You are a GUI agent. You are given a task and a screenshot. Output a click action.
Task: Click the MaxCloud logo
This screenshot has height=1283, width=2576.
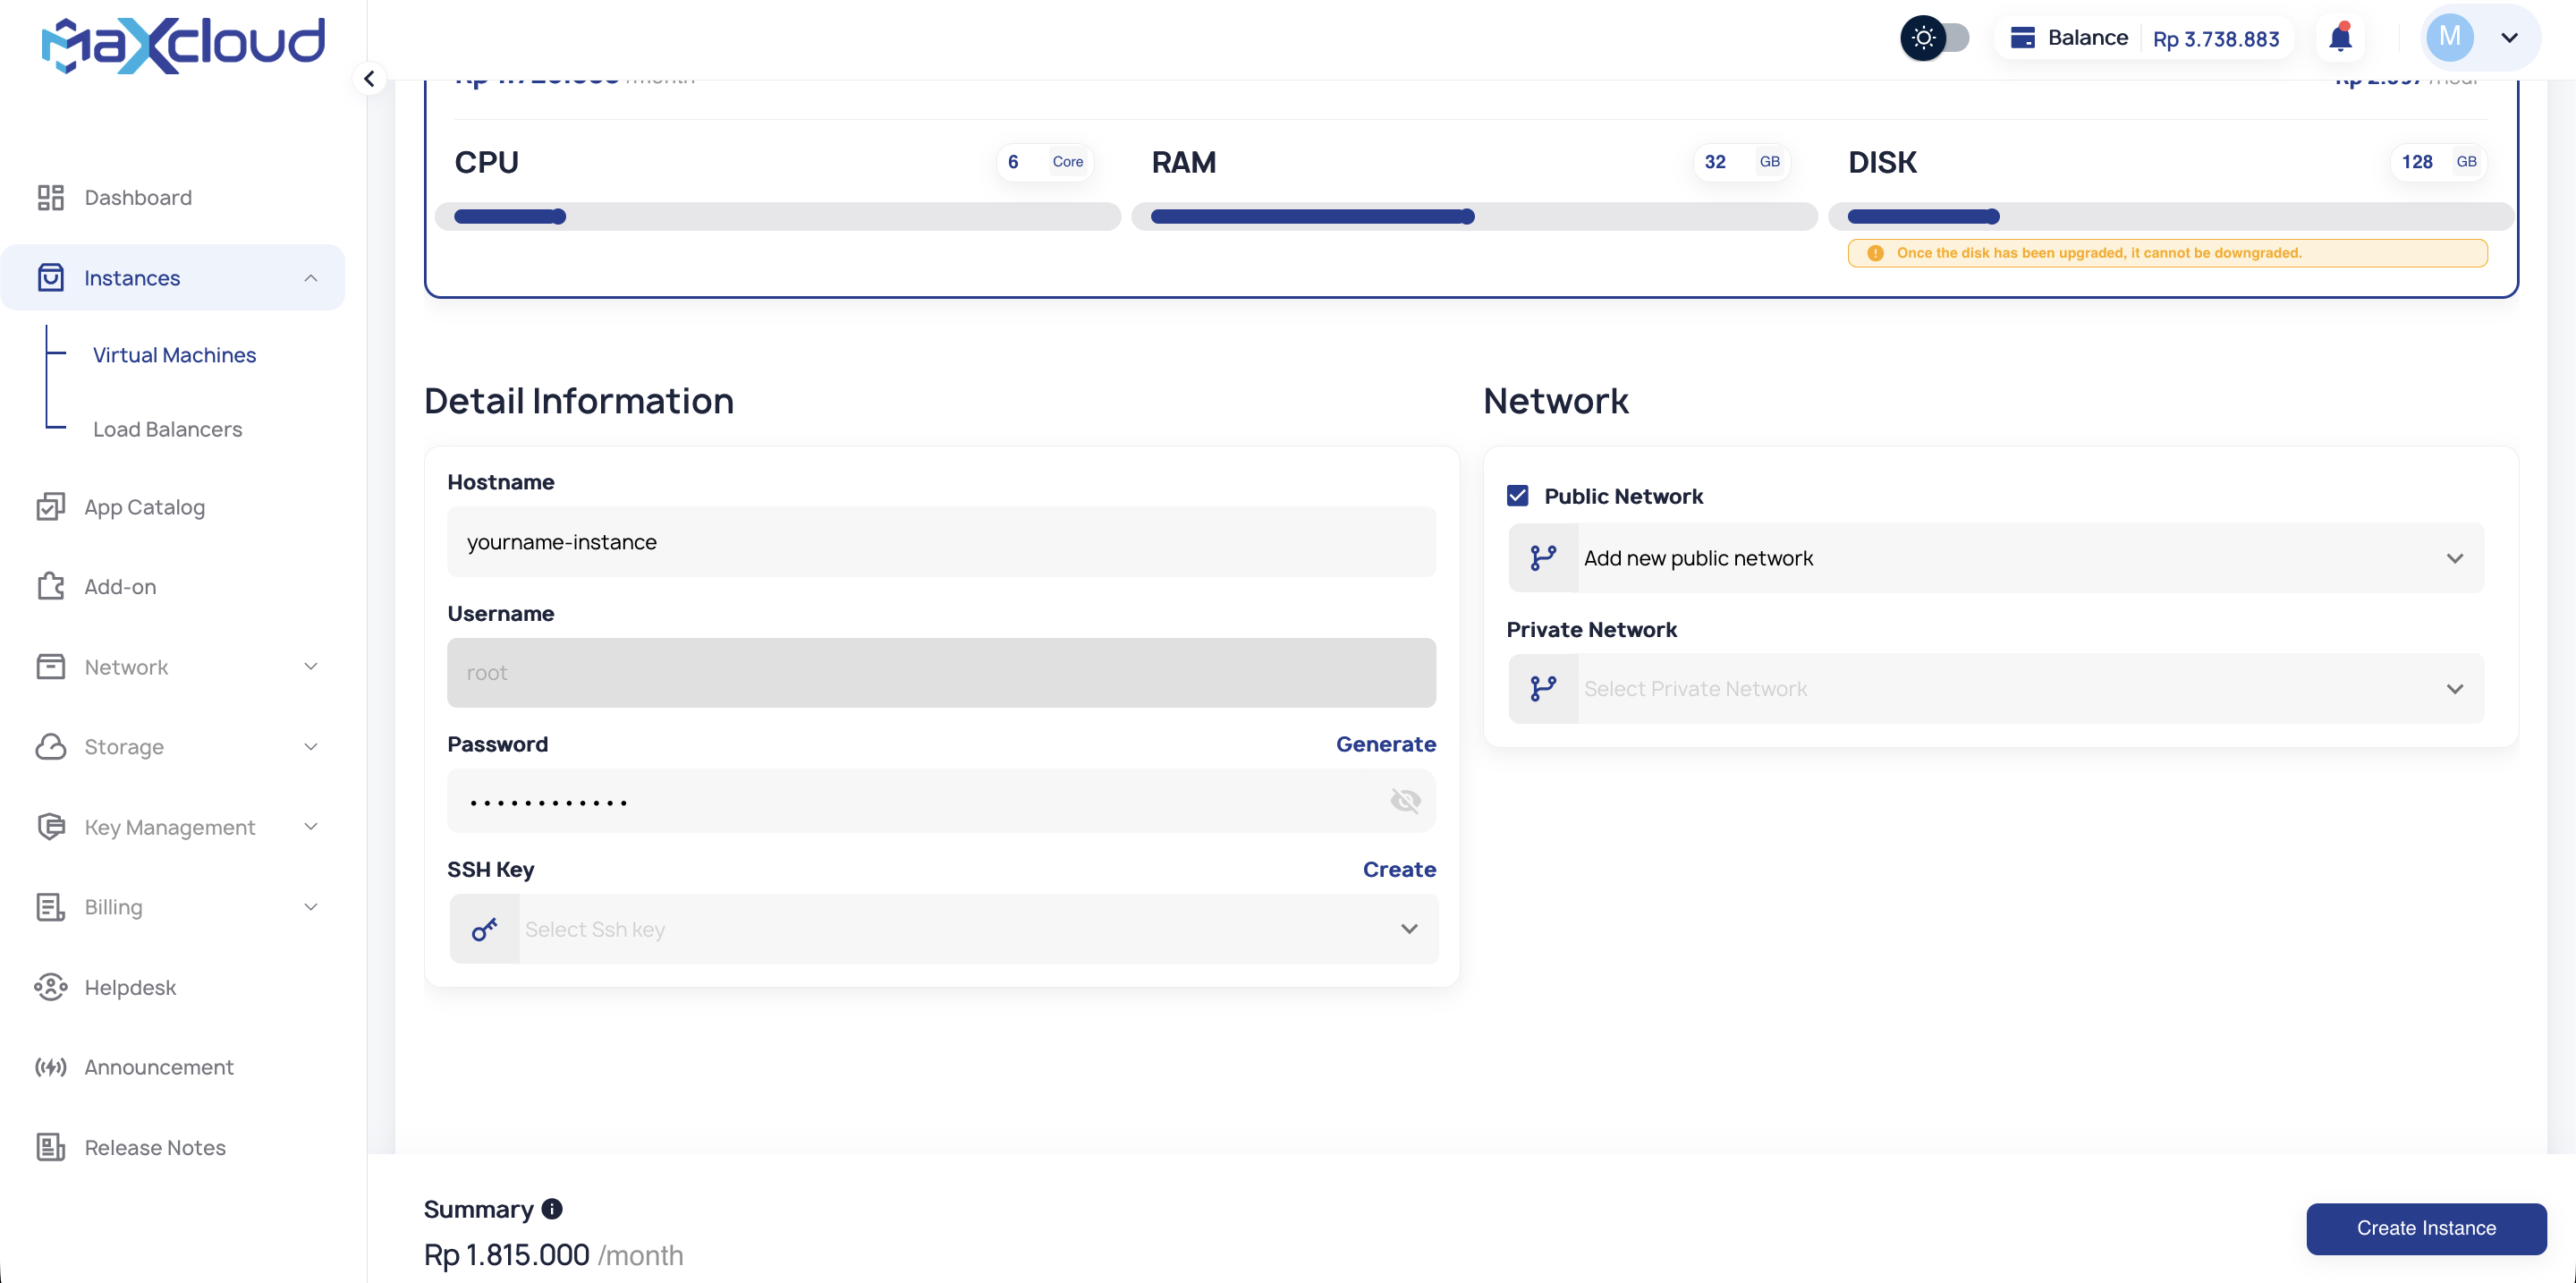[183, 44]
